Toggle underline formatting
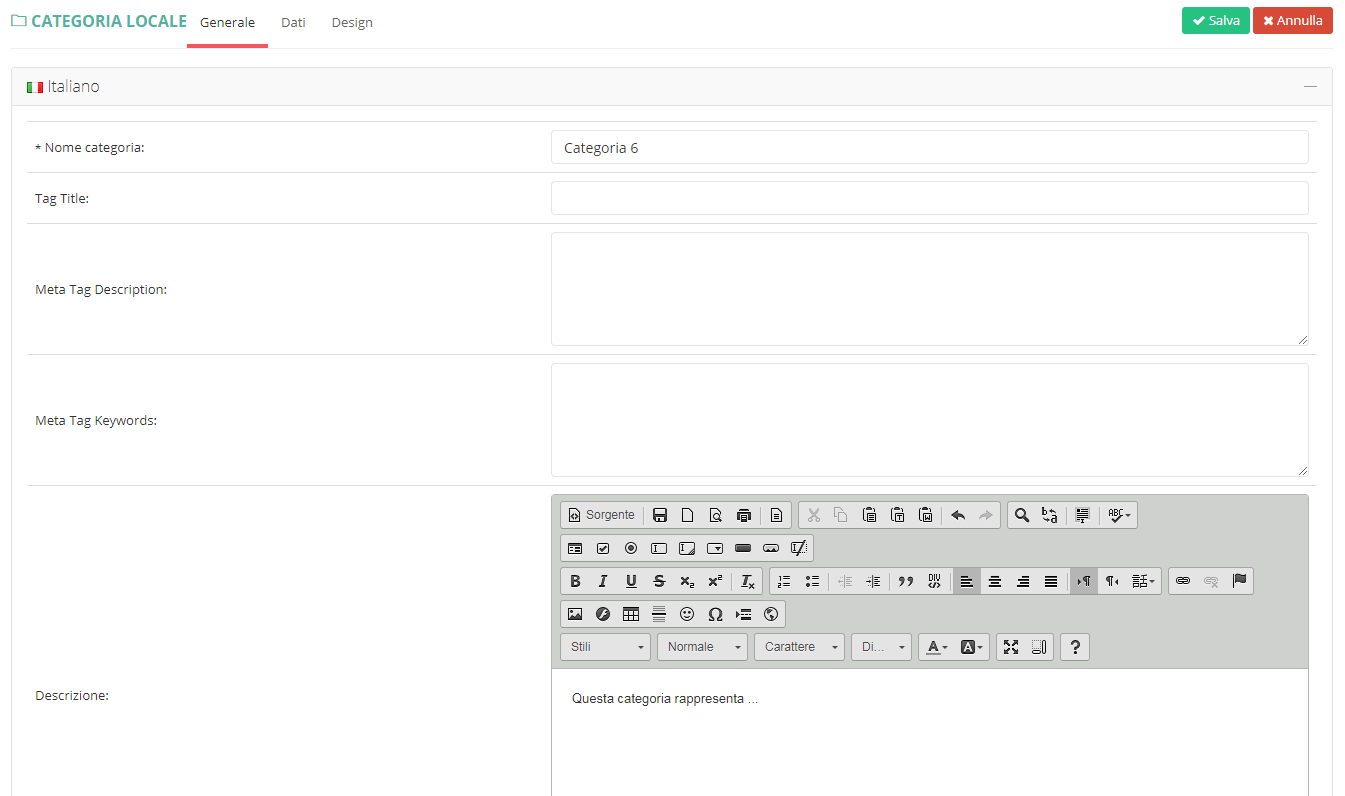 [631, 581]
